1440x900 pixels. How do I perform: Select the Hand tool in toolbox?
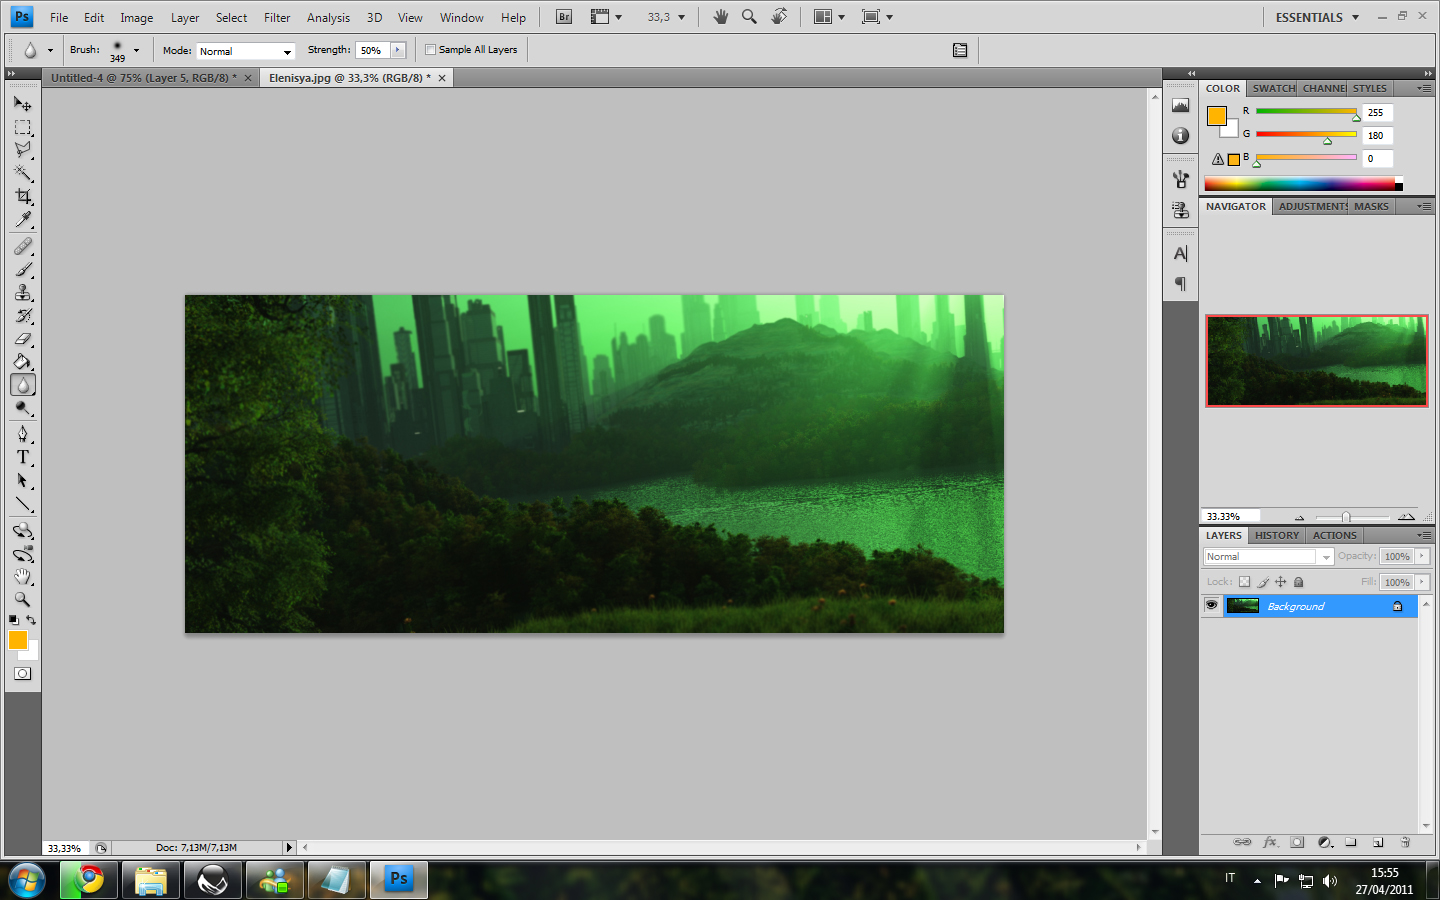(x=23, y=577)
